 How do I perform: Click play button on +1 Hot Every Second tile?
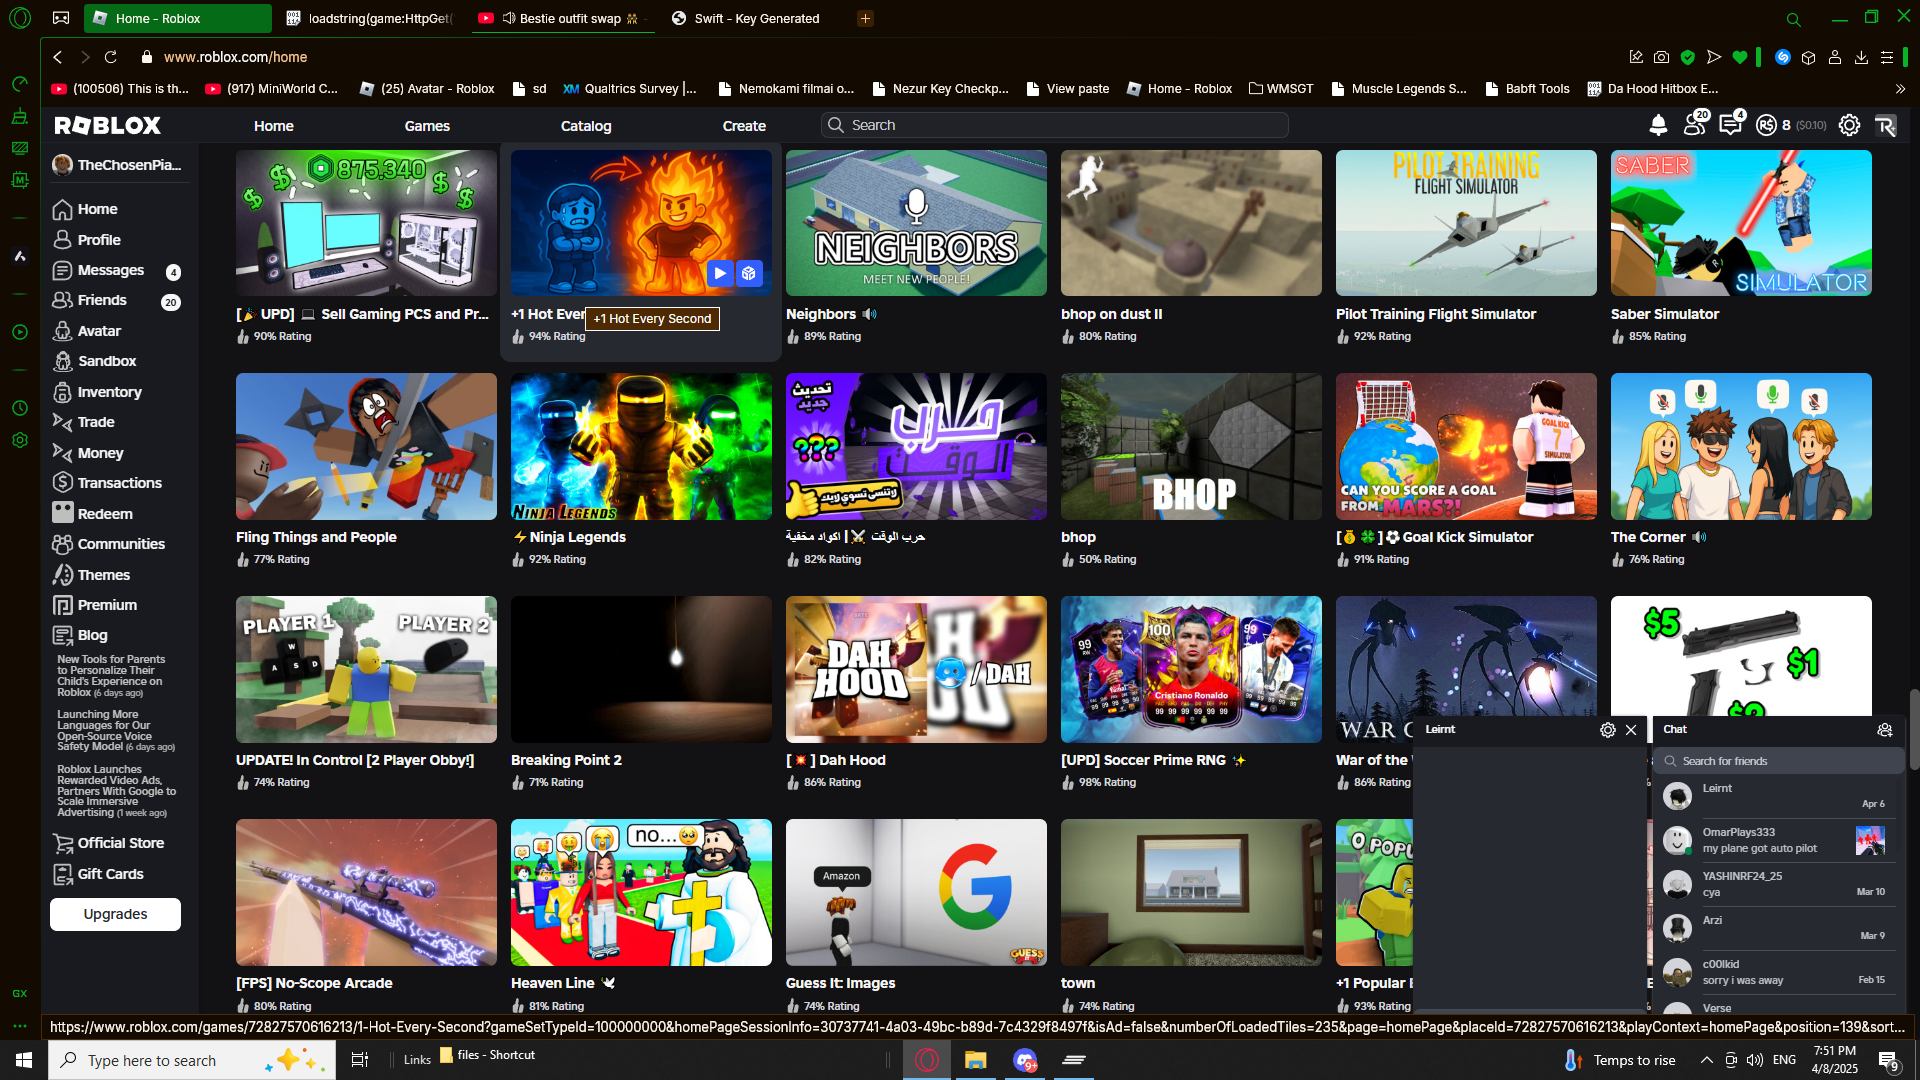click(720, 273)
